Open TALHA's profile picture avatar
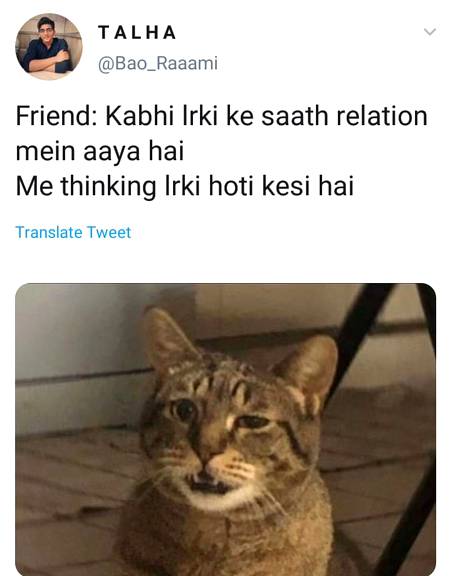 click(48, 46)
